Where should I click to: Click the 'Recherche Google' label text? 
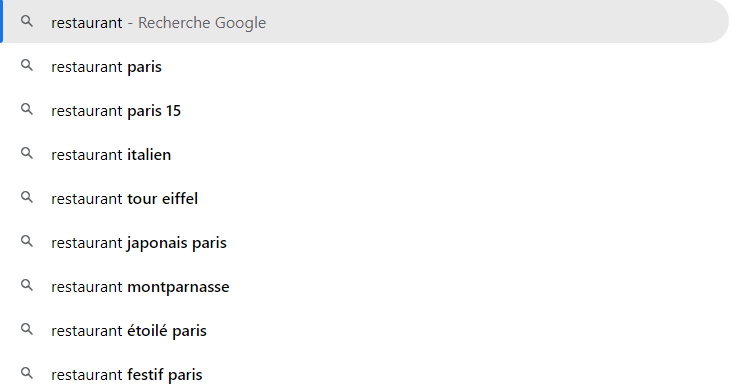pos(202,23)
